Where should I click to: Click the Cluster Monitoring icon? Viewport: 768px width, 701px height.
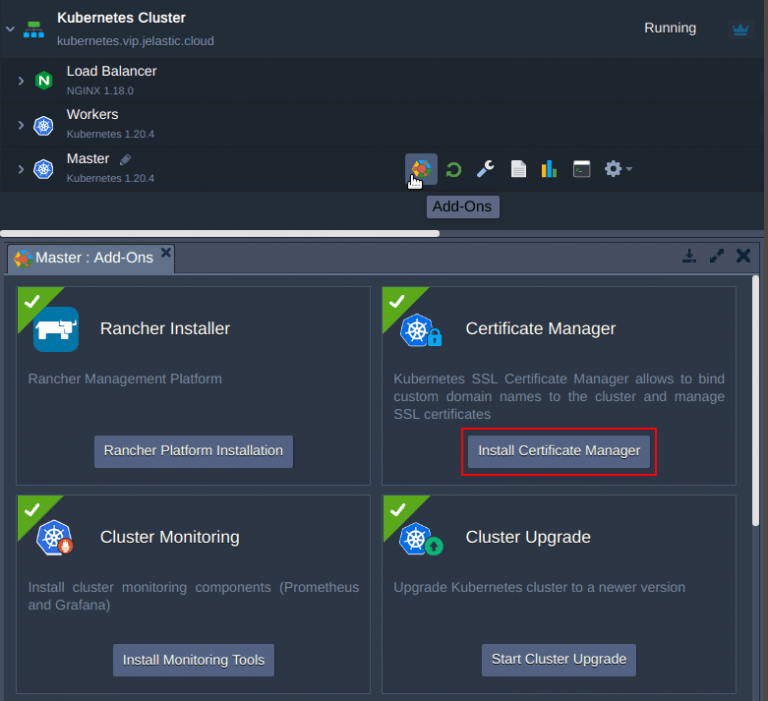pyautogui.click(x=55, y=538)
